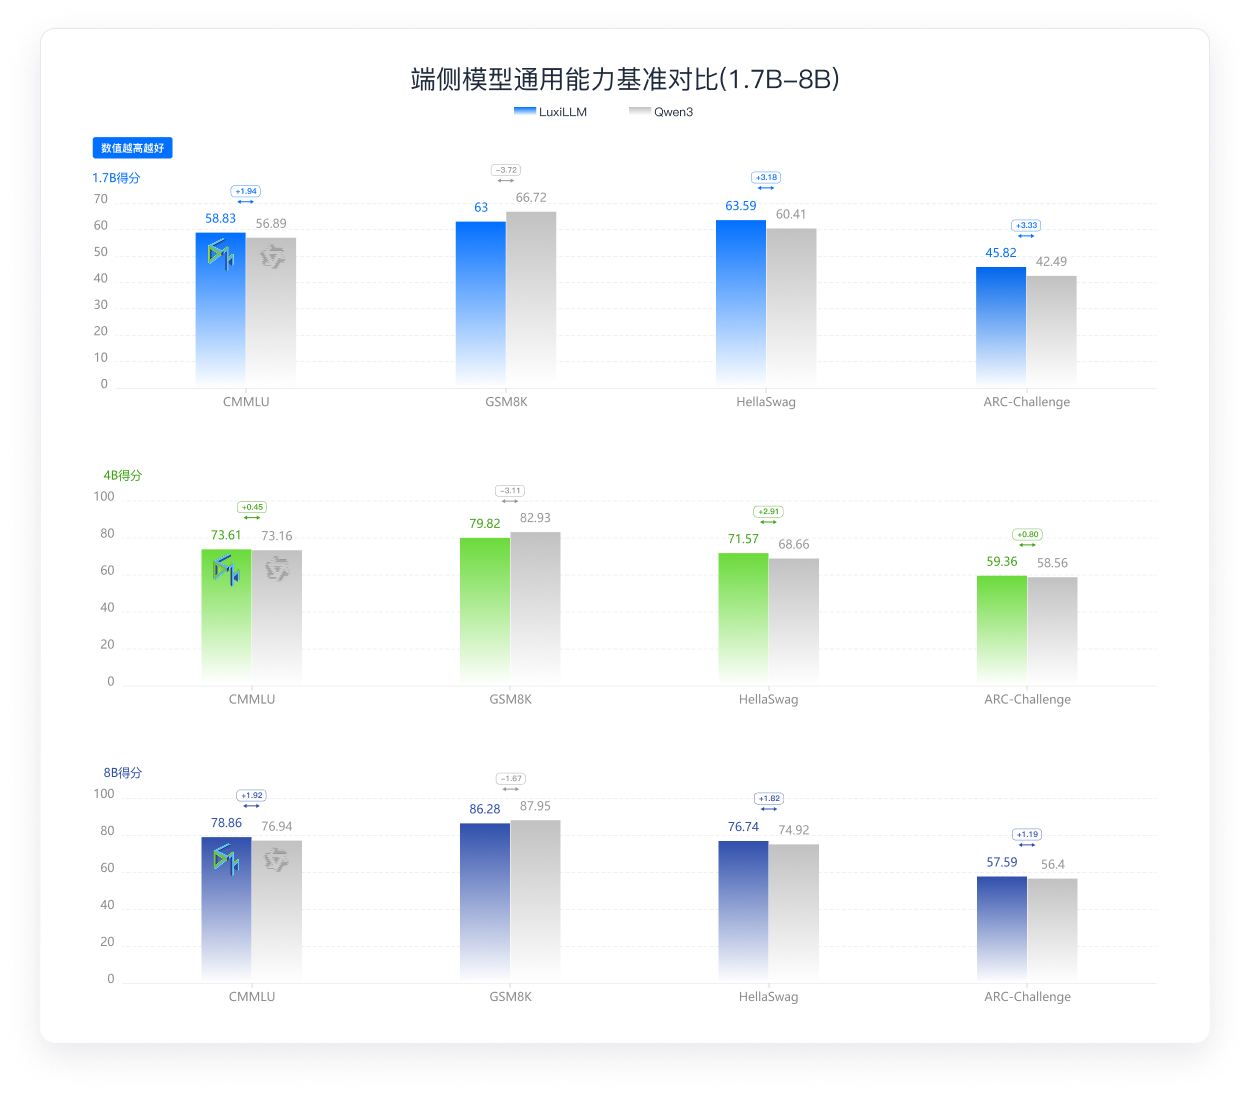The image size is (1250, 1095).
Task: Toggle the +1.94 difference badge above CMMLU
Action: (246, 191)
